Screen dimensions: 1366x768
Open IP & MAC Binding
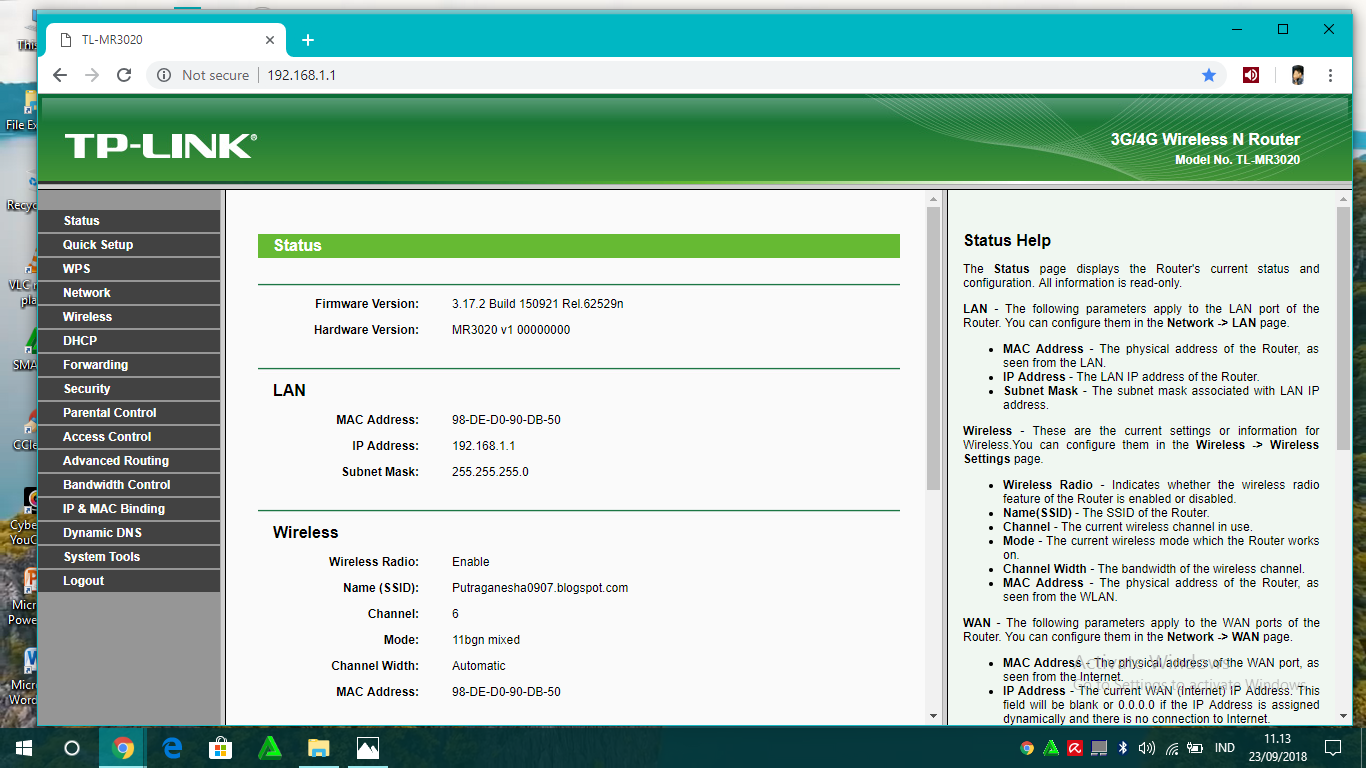[x=128, y=509]
